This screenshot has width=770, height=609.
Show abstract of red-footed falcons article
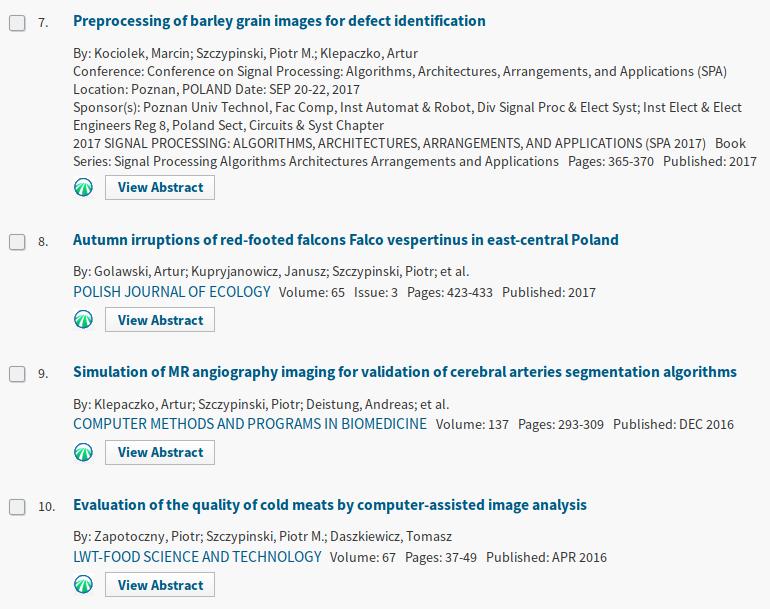point(160,320)
